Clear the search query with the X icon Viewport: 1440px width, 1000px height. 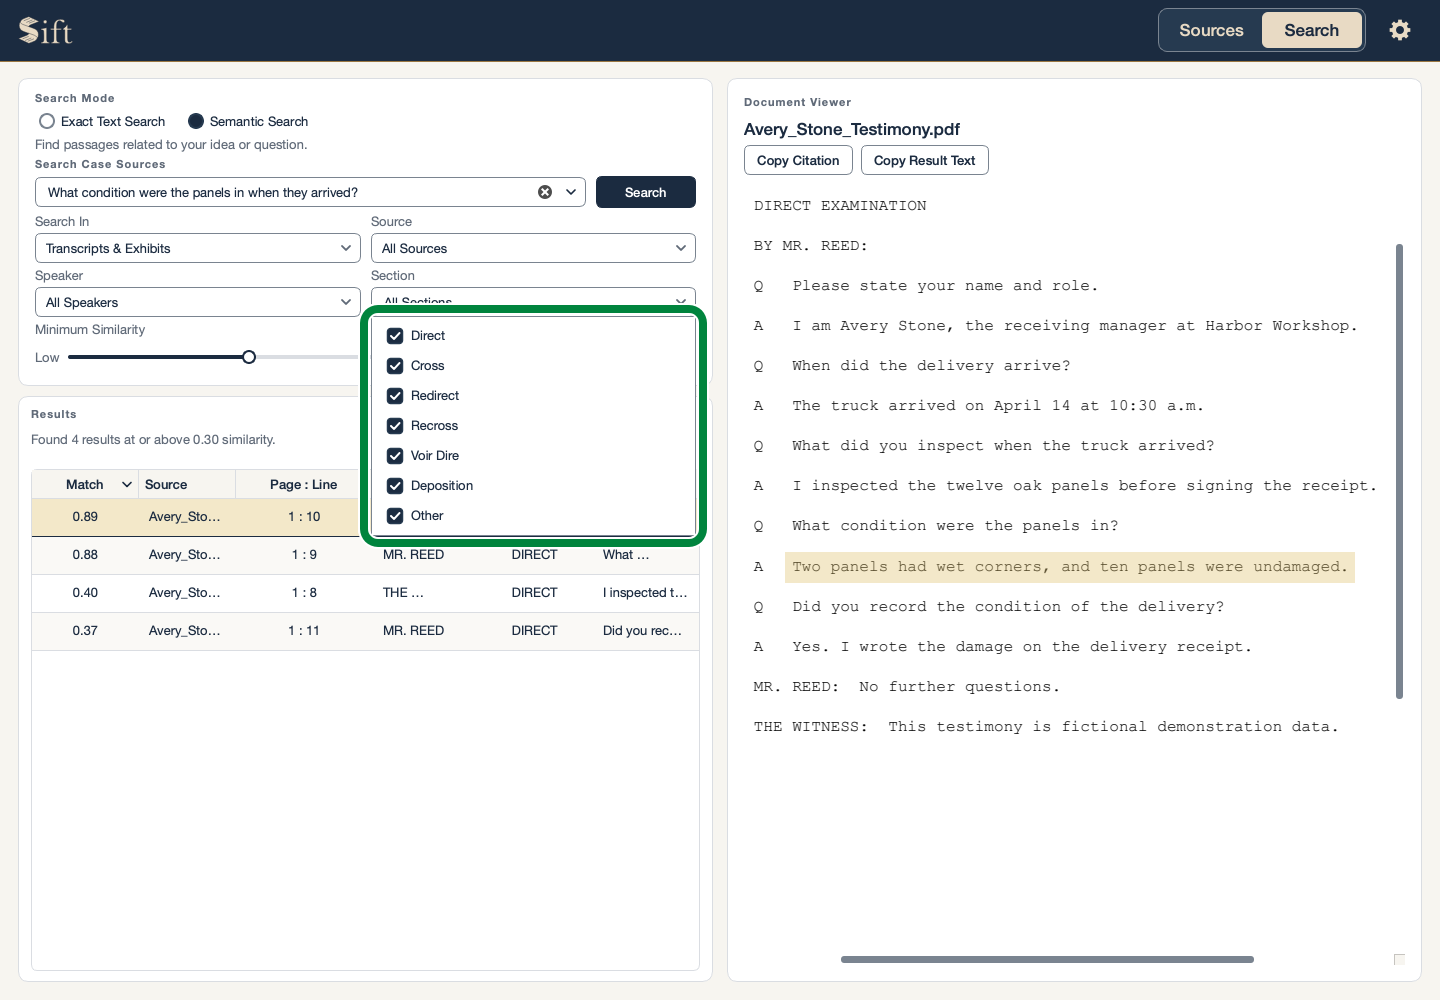tap(545, 192)
